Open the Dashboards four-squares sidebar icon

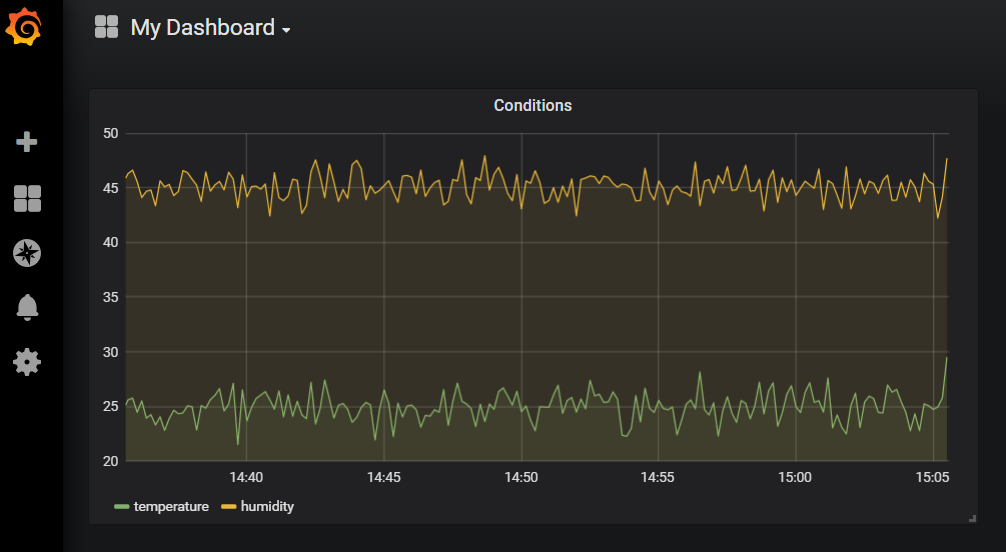pos(27,198)
